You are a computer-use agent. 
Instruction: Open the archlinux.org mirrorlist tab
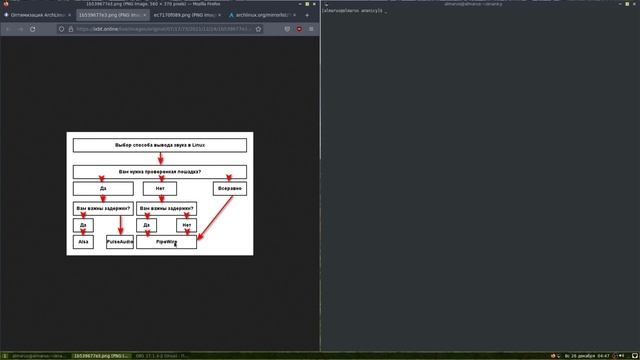tap(262, 15)
